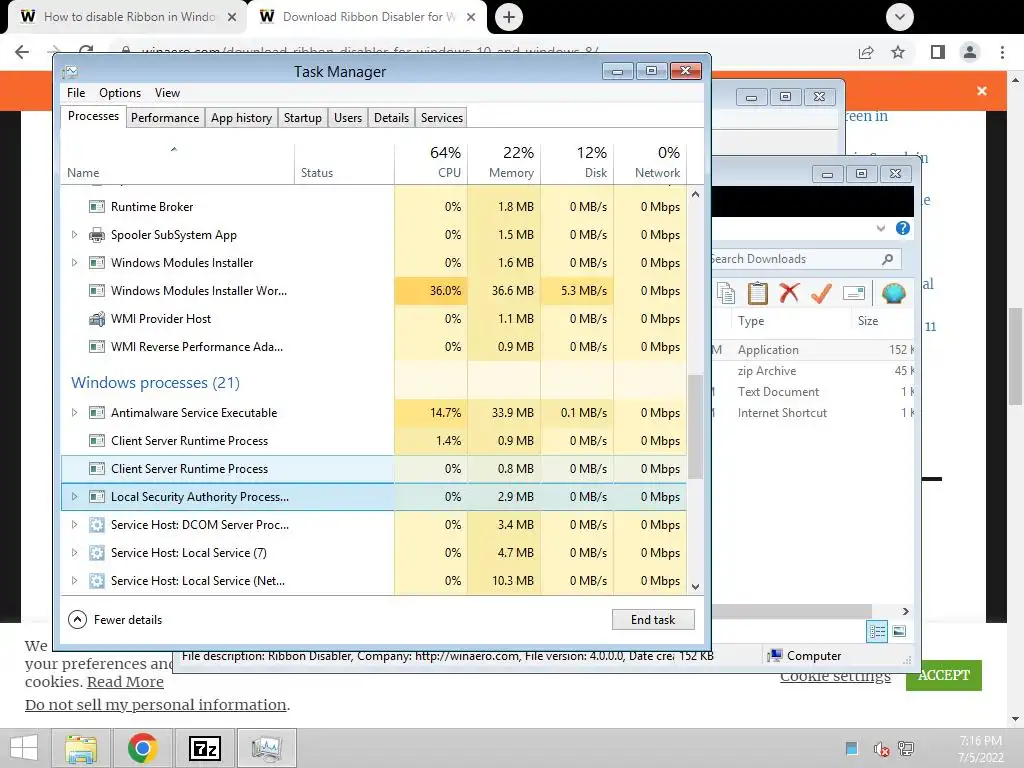Viewport: 1024px width, 768px height.
Task: Sort processes by Status column
Action: 344,162
